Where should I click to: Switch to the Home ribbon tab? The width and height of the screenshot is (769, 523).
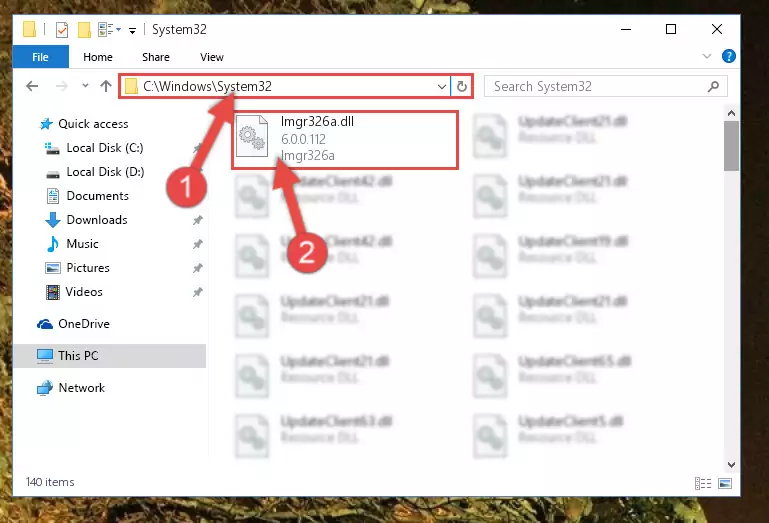(98, 57)
